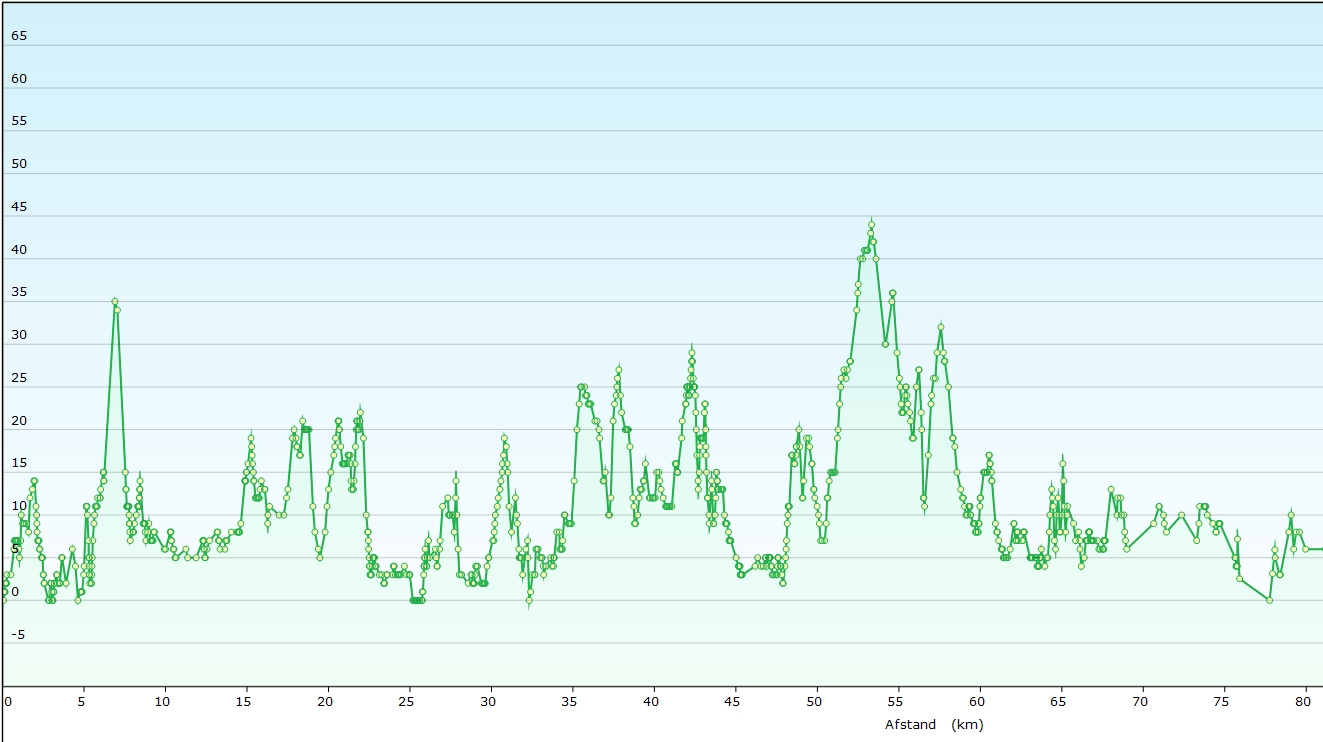Click the 70 km tick label on the distance axis
Image resolution: width=1323 pixels, height=742 pixels.
[x=1140, y=702]
